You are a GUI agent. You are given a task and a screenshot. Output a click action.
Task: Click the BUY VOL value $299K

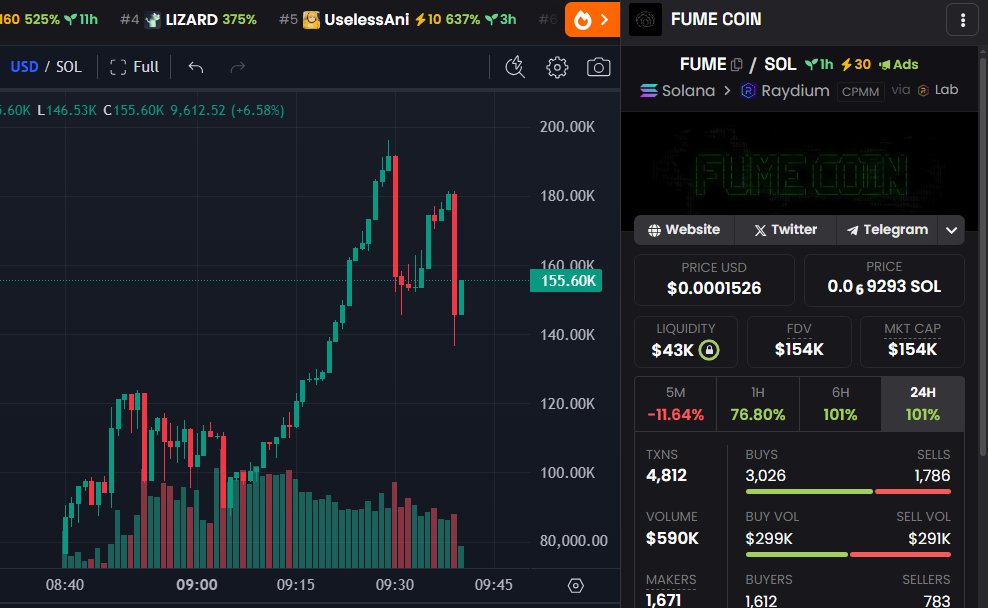coord(769,538)
